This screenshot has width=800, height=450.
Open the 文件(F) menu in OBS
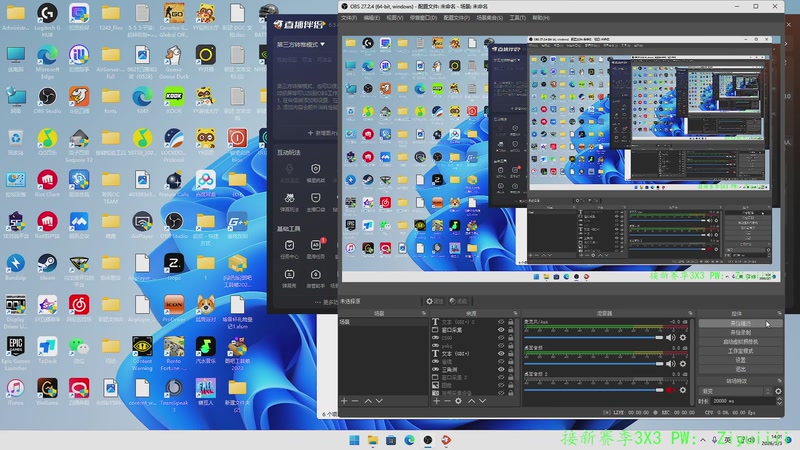point(349,18)
